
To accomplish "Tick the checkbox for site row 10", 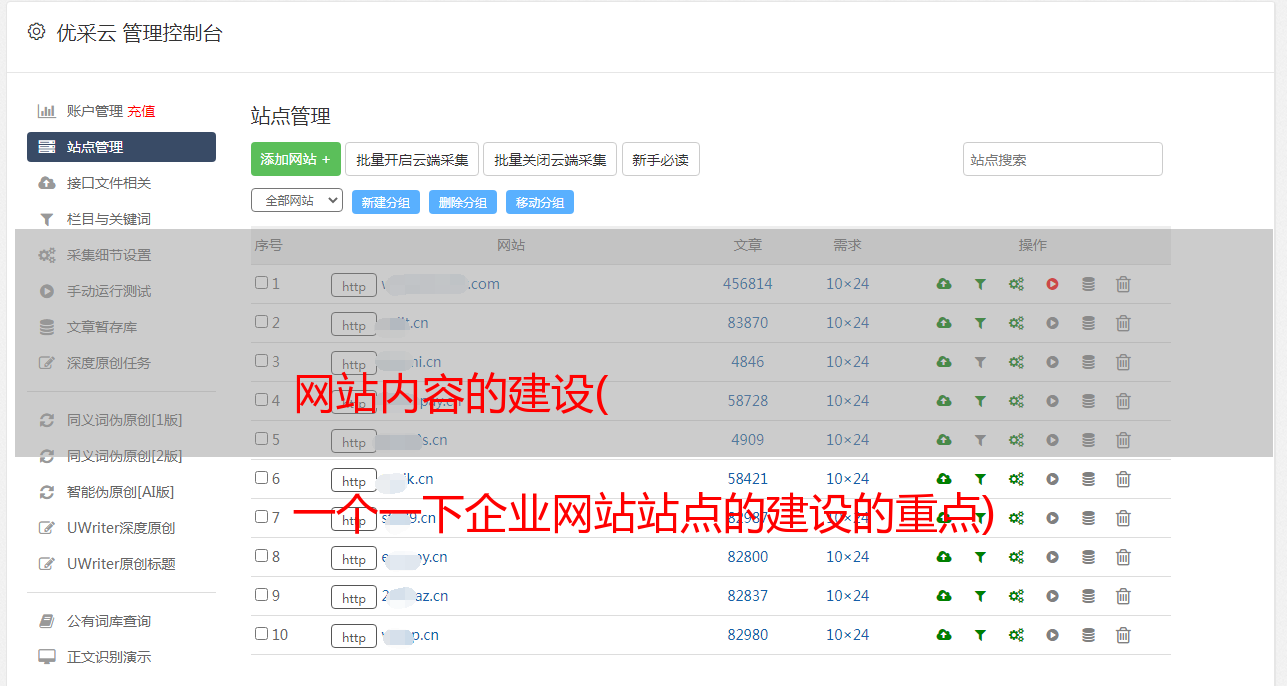I will point(261,634).
